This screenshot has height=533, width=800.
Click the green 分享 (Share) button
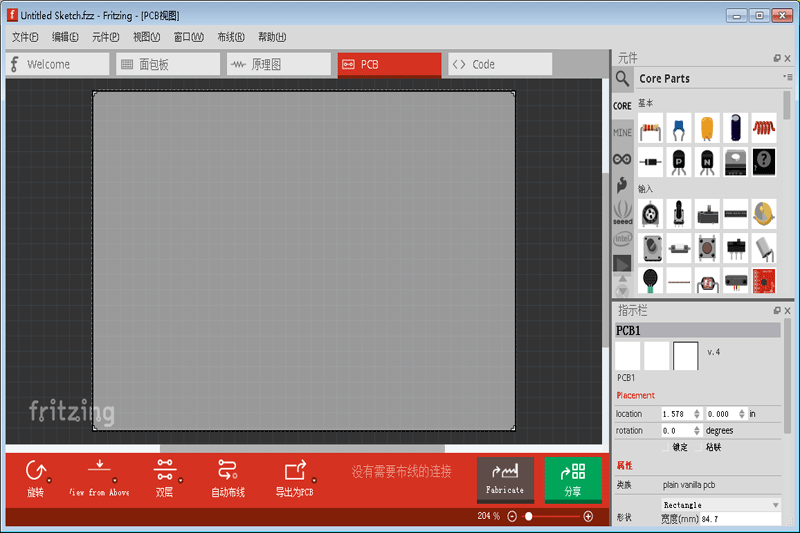573,478
